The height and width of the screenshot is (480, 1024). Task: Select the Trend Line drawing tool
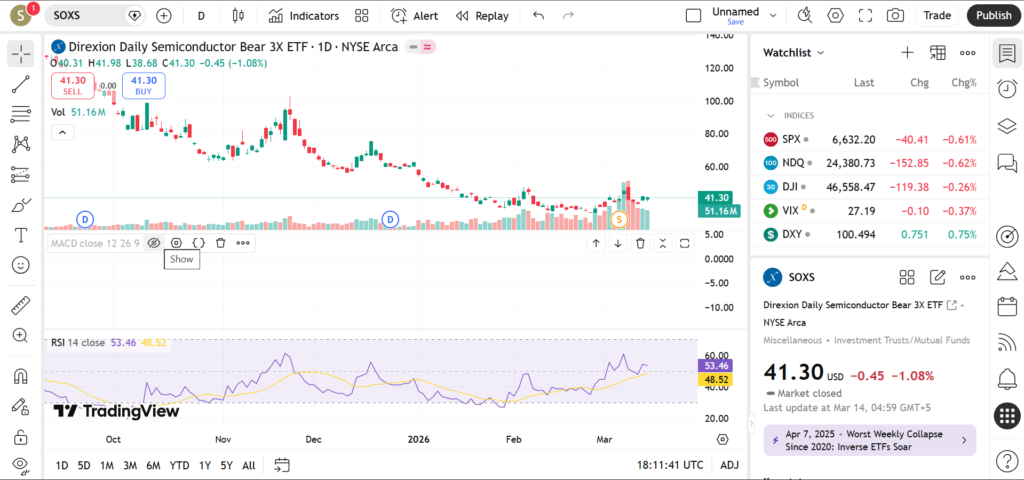[21, 84]
